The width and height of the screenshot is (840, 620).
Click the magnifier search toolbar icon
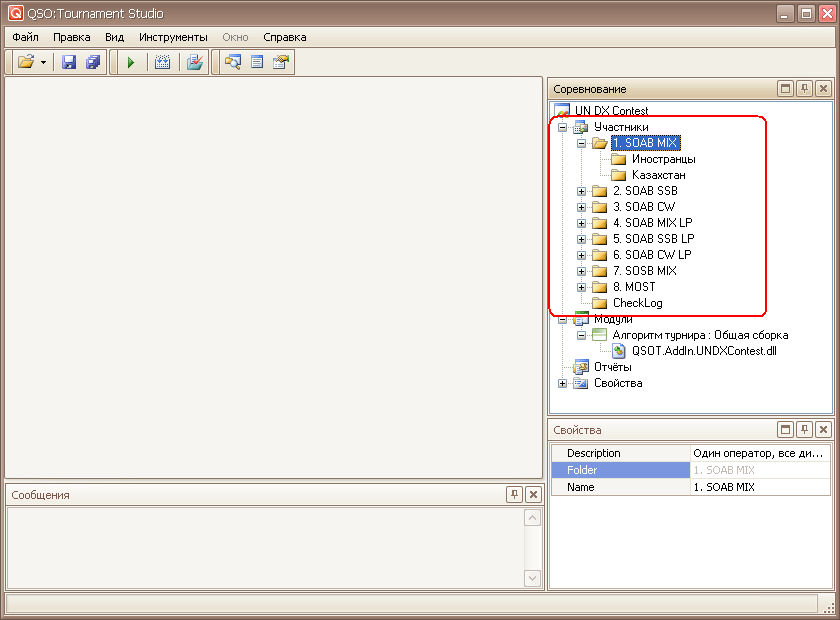coord(233,62)
